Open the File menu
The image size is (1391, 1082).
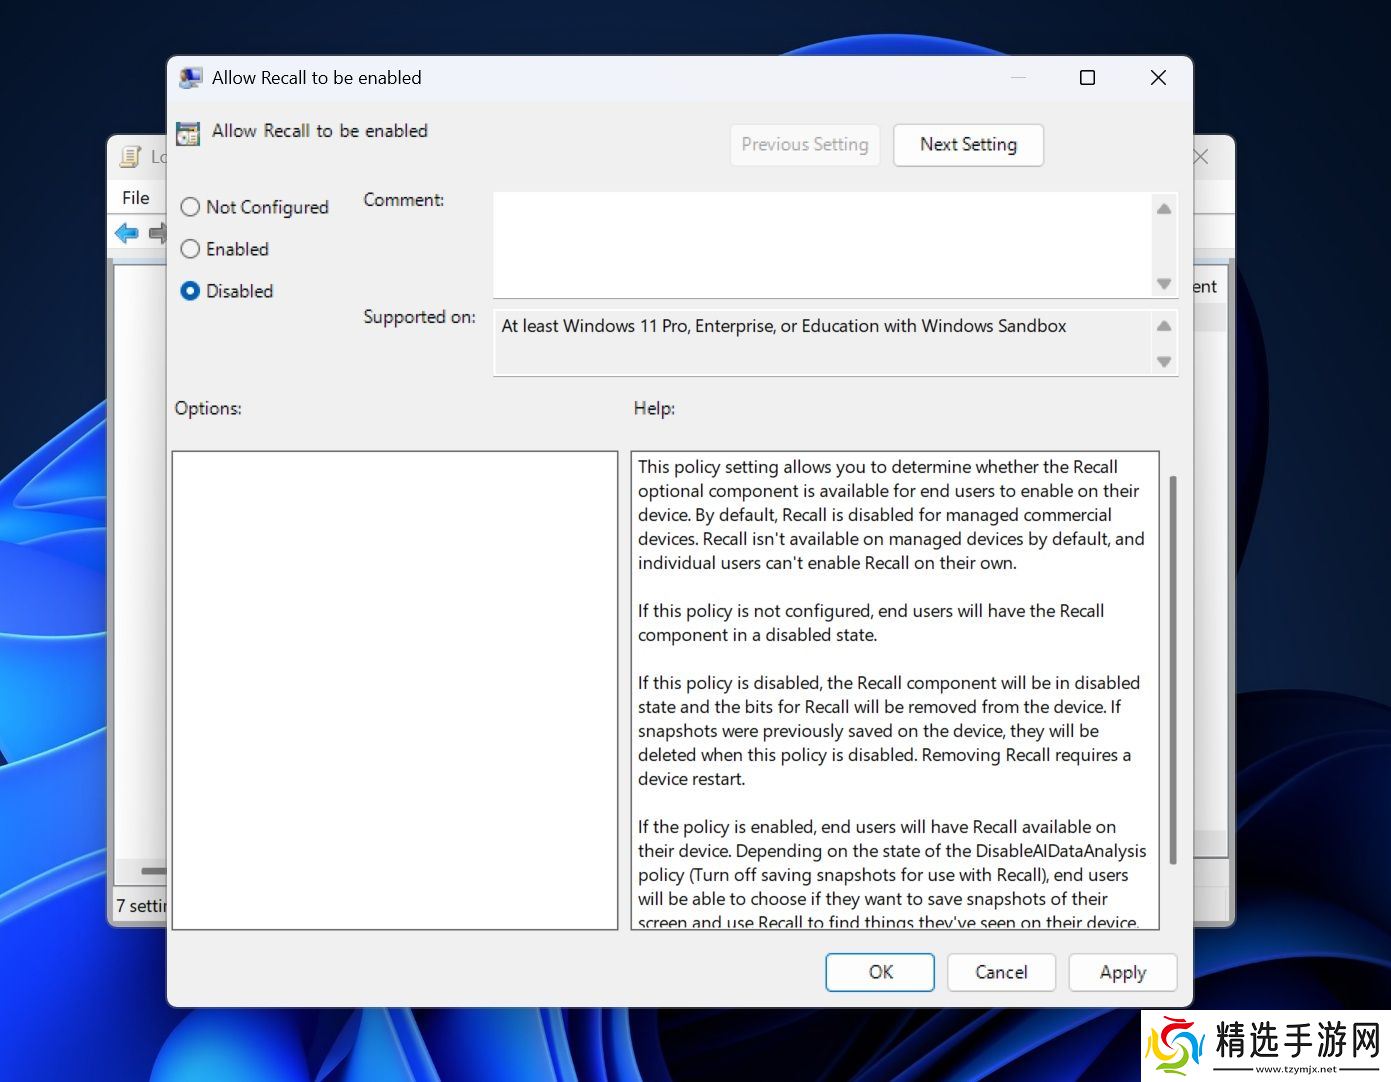click(x=136, y=198)
